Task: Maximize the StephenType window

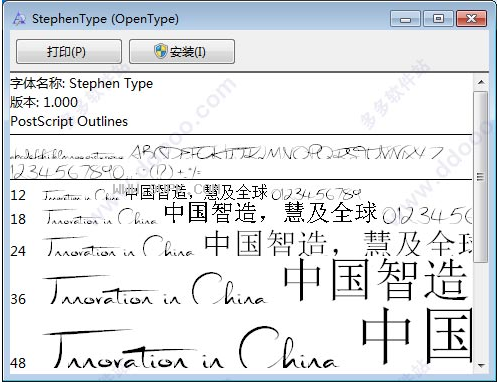Action: 438,18
